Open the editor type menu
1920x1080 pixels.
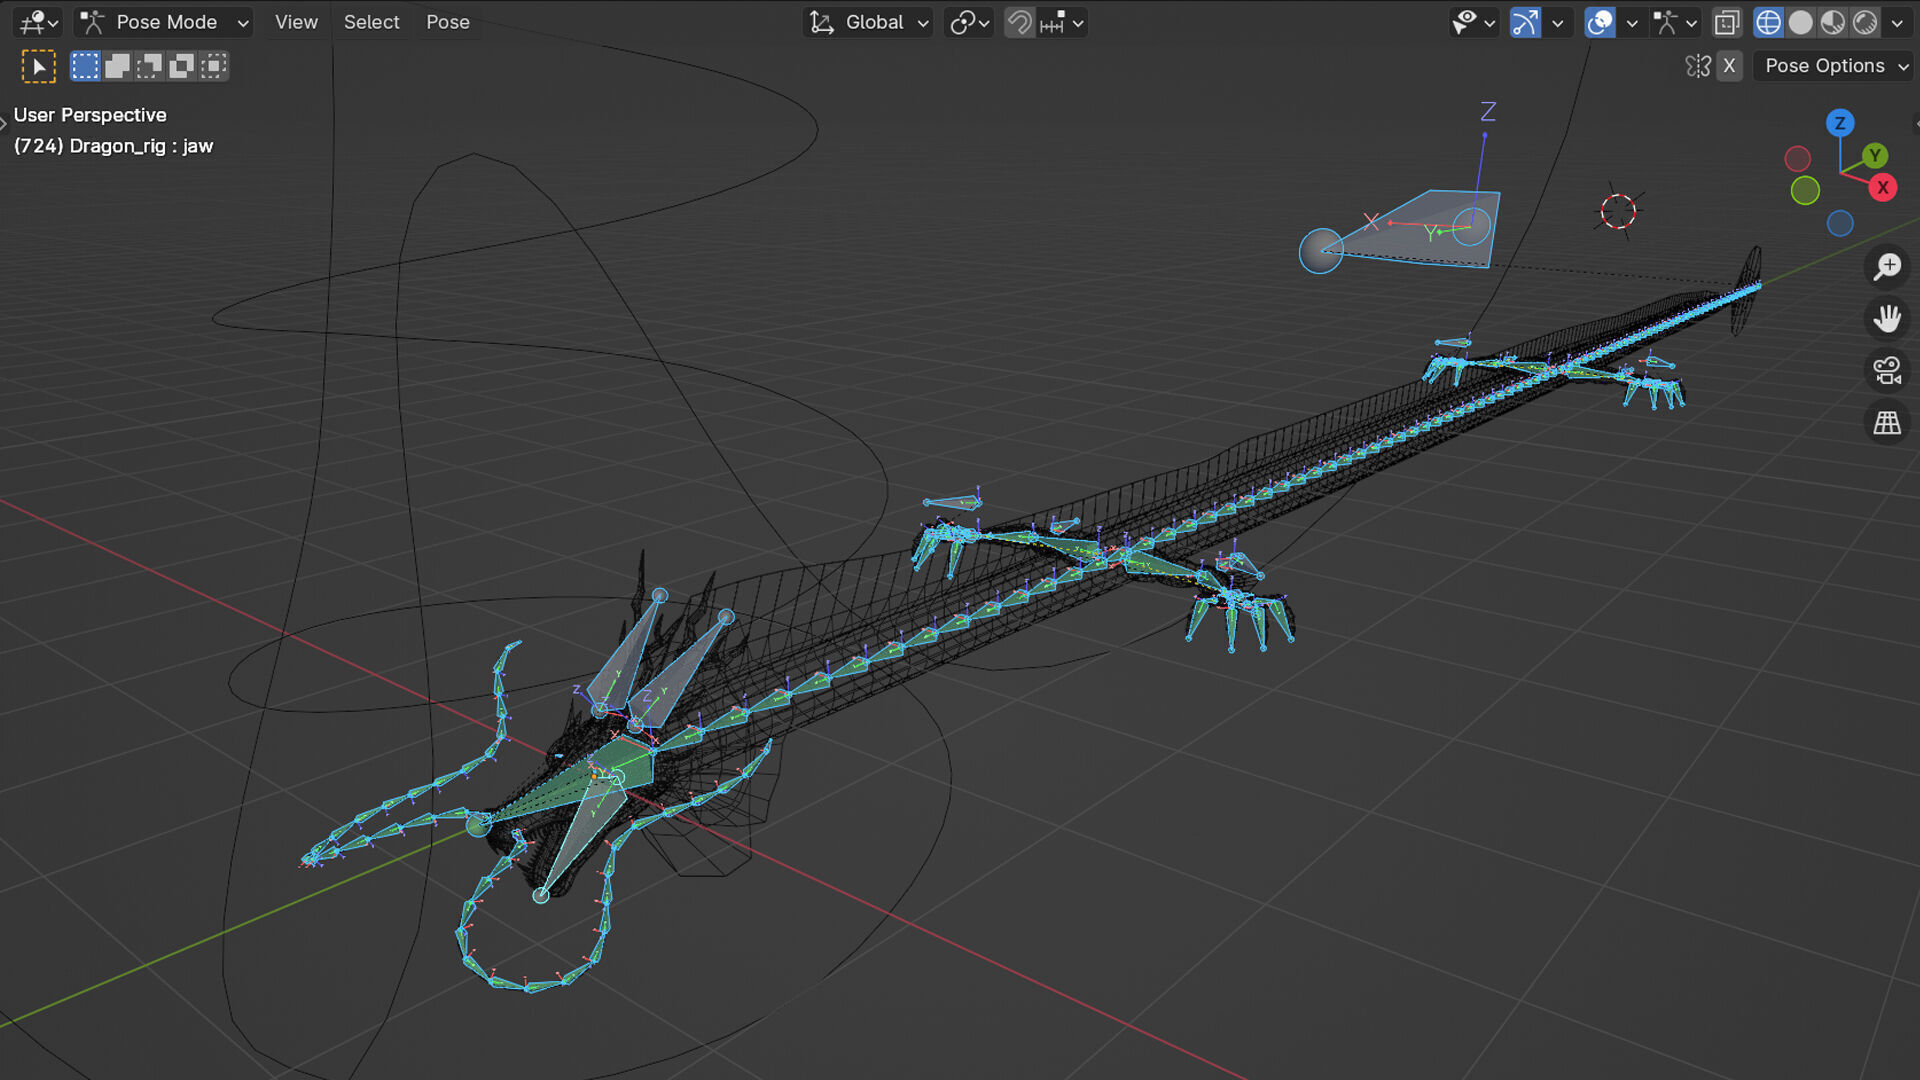point(39,22)
